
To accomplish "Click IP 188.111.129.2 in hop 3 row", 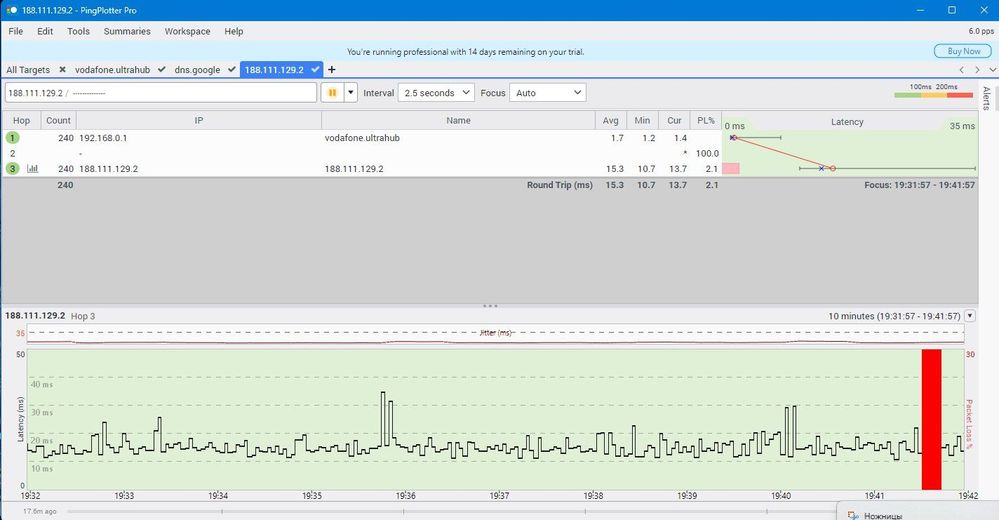I will point(108,169).
